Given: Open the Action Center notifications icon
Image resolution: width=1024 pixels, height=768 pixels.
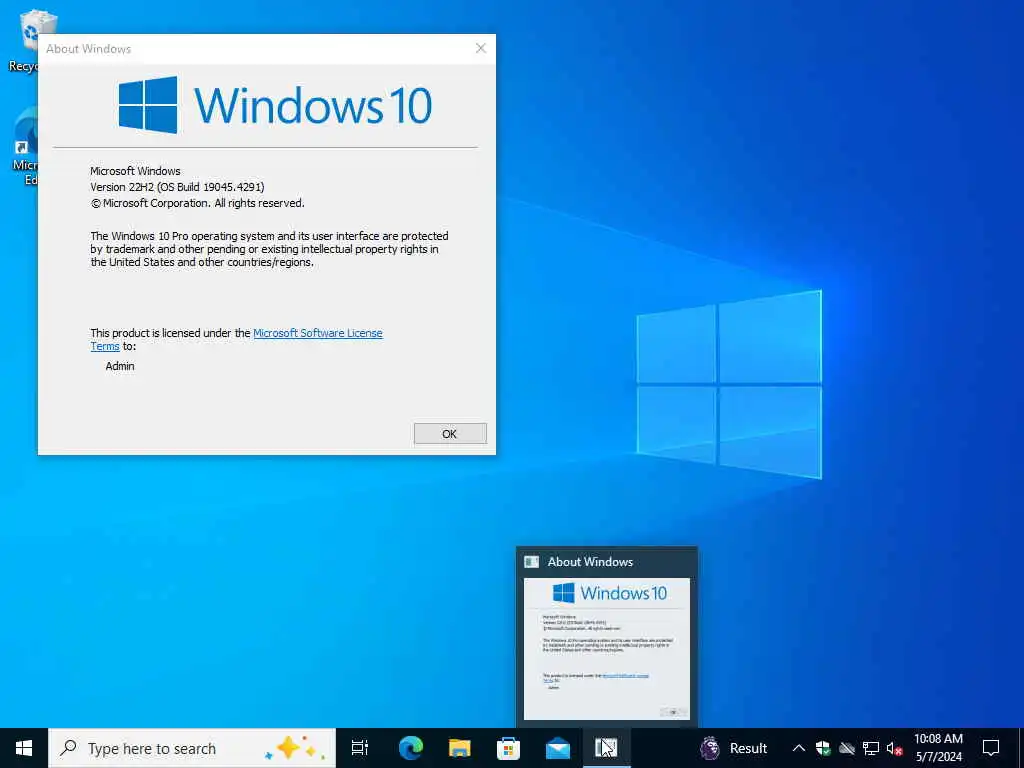Looking at the screenshot, I should click(991, 748).
